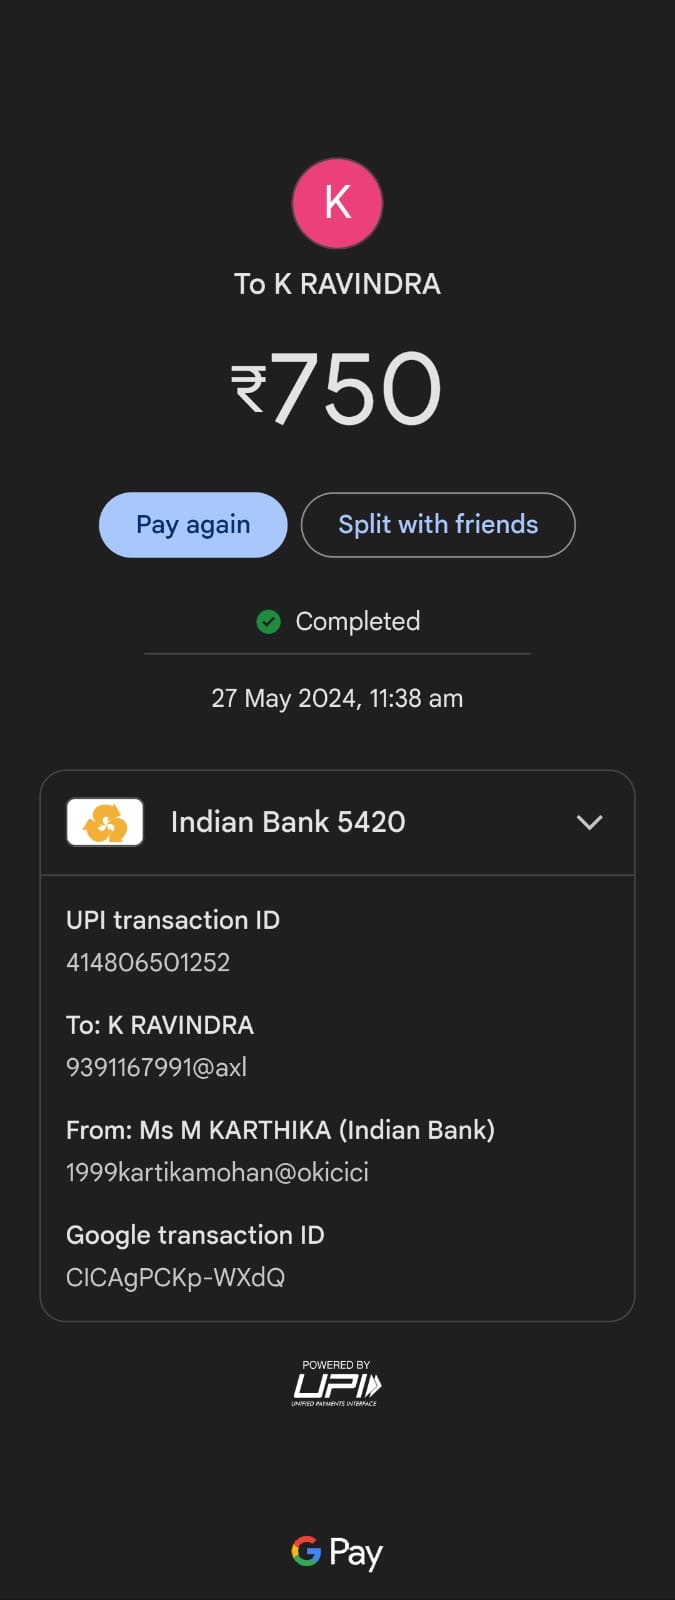
Task: Click the Powered by UPI logo
Action: coord(337,1385)
